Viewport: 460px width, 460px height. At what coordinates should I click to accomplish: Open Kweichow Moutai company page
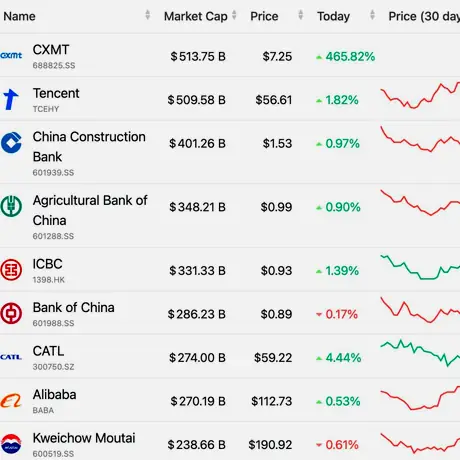[x=84, y=438]
